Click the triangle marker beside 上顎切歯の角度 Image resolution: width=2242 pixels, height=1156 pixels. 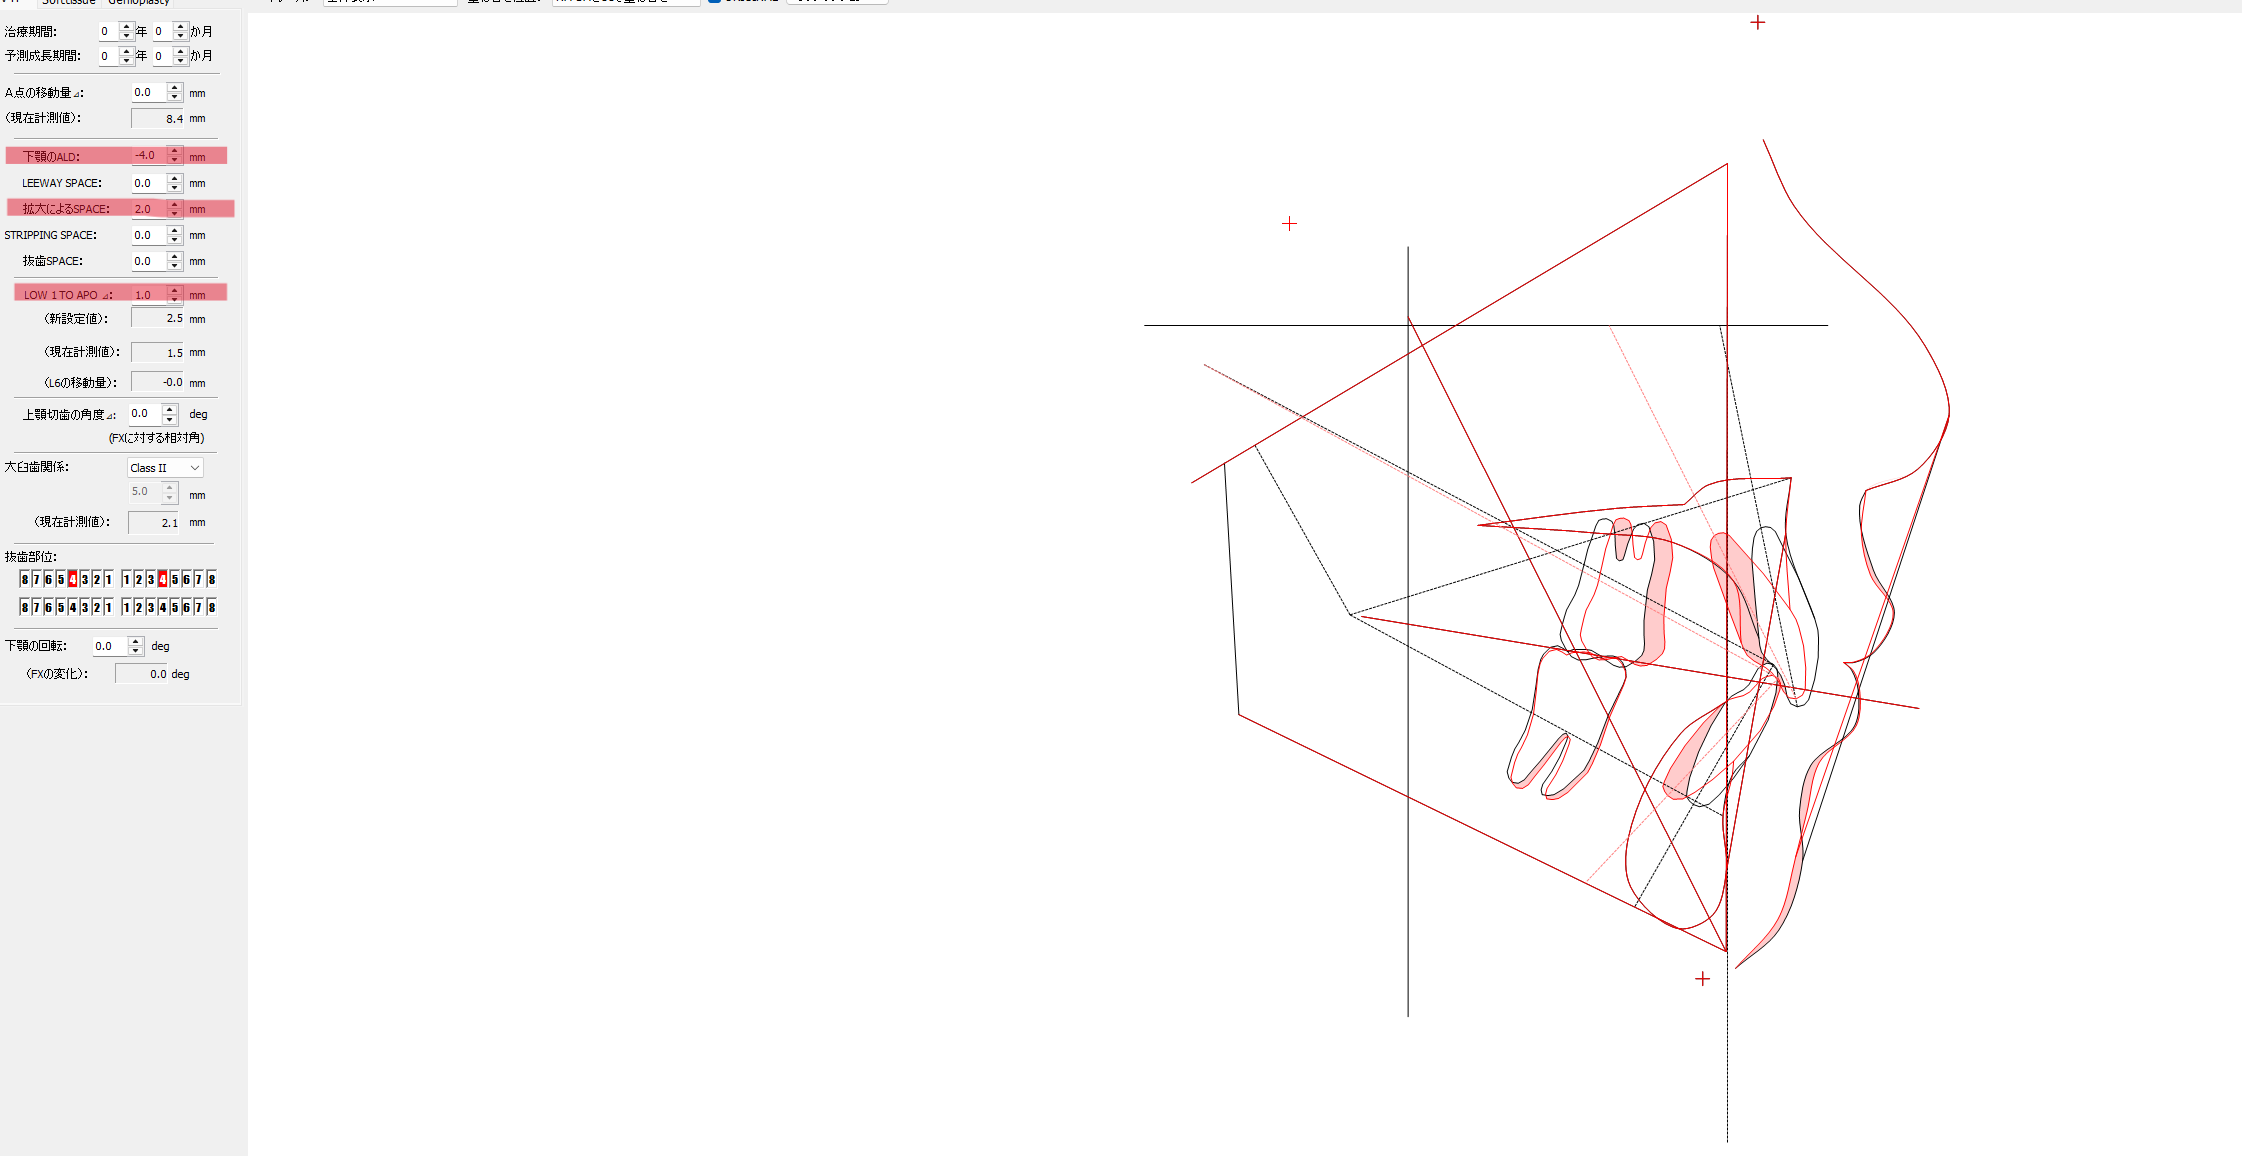click(x=110, y=416)
